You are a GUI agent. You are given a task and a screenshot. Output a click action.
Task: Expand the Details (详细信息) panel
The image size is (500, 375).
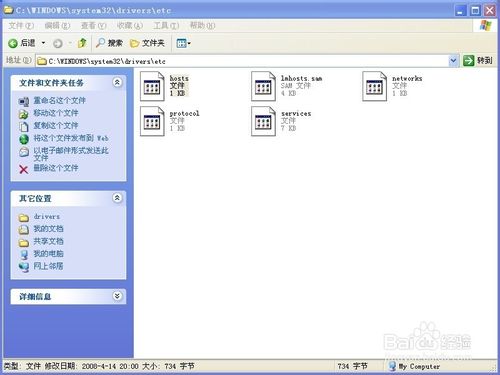coord(117,296)
